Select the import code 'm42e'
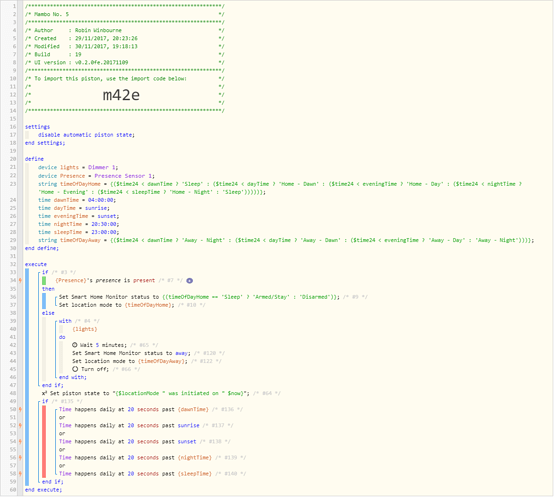Screen dimensions: 556x500 122,95
